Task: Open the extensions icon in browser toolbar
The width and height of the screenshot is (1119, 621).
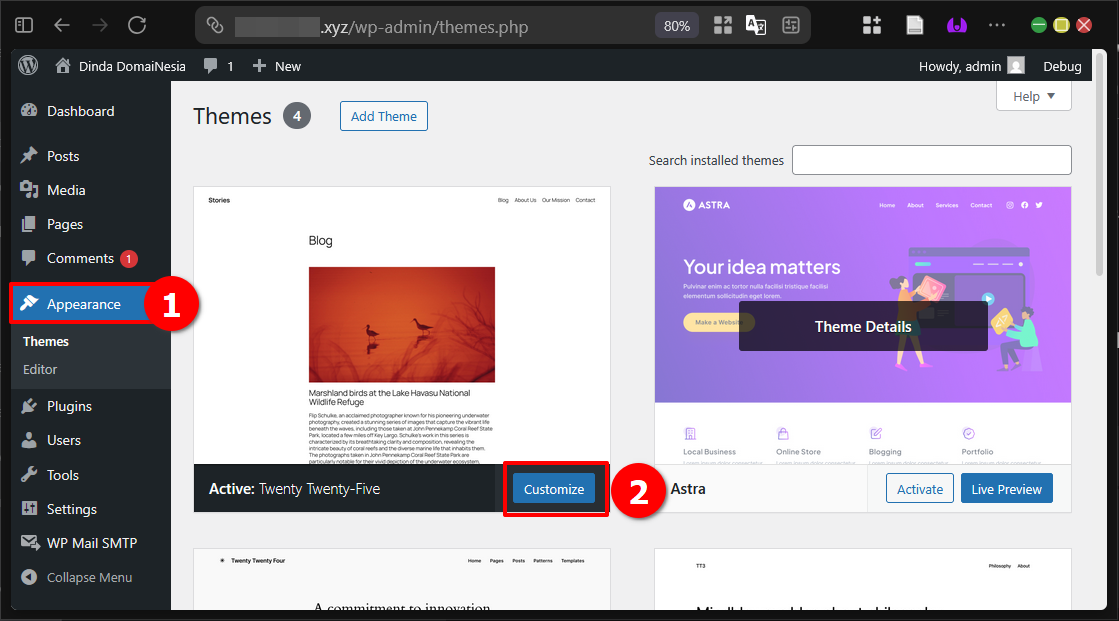Action: (872, 26)
